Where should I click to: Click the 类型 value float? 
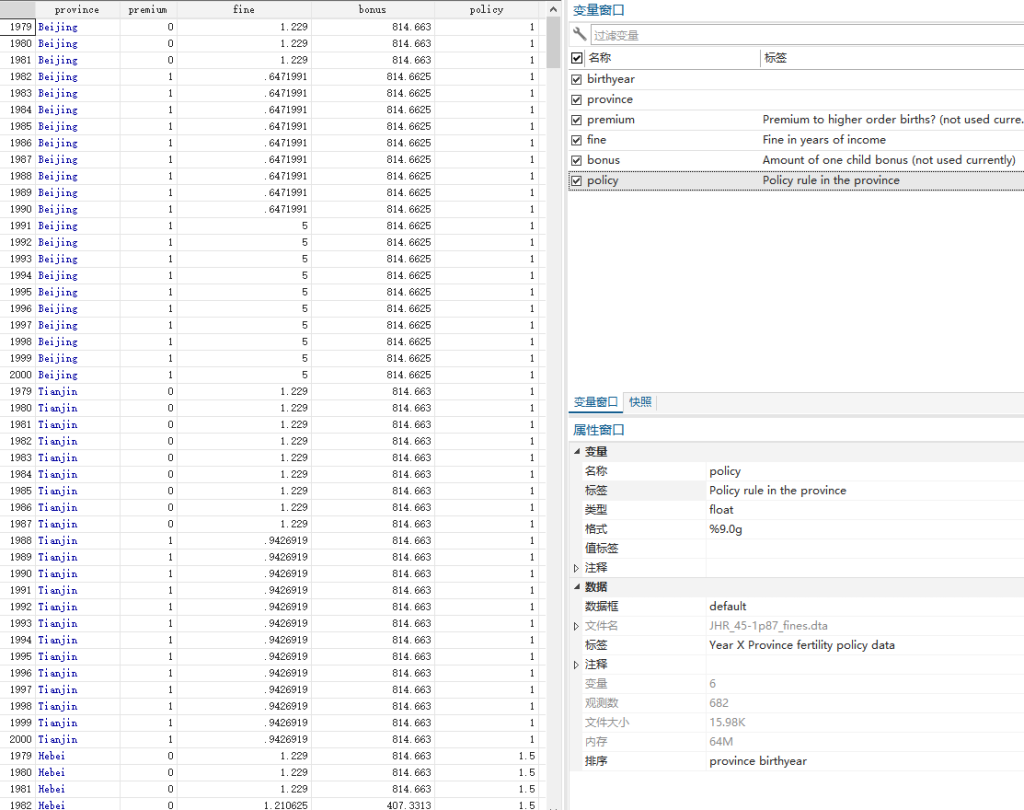point(721,510)
